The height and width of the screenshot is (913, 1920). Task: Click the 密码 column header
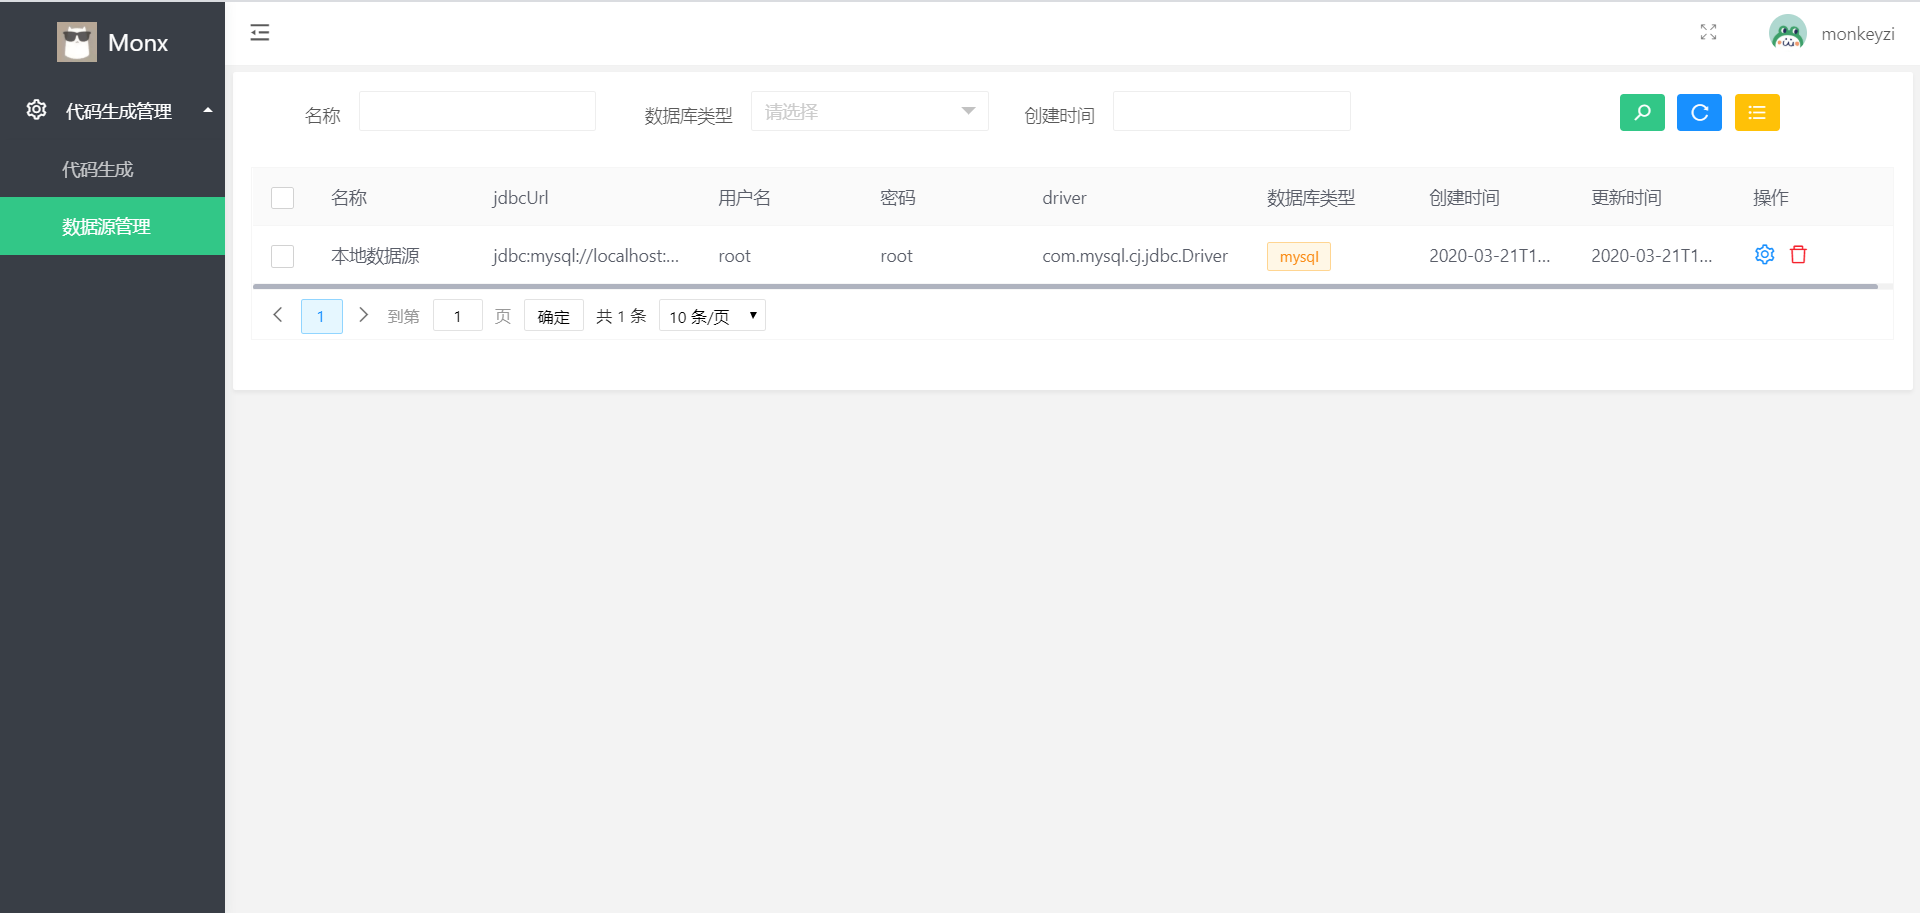898,198
